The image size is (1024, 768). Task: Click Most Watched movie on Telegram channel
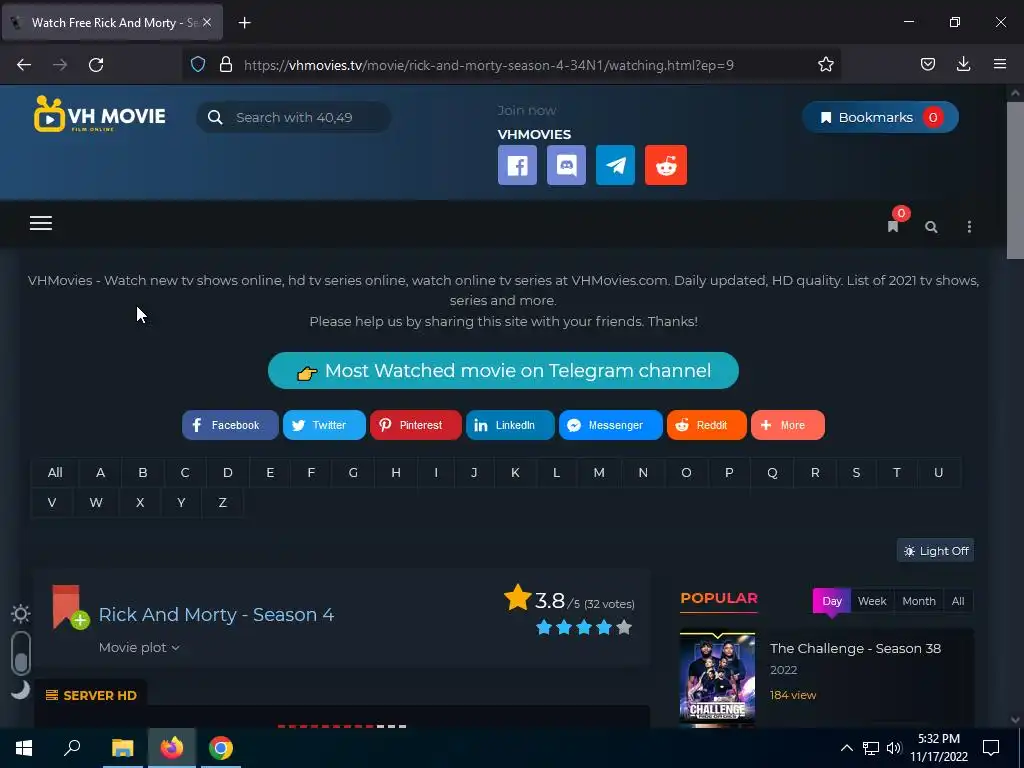pyautogui.click(x=503, y=370)
